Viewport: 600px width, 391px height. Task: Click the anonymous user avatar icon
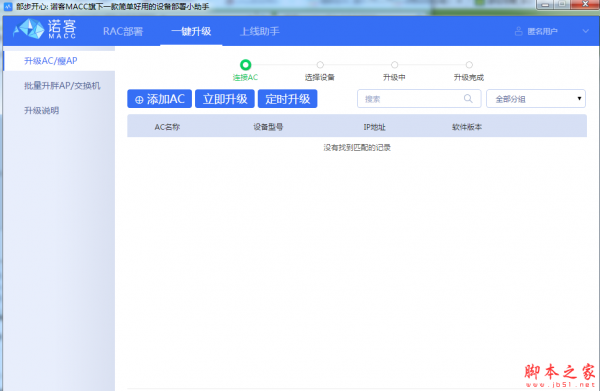518,31
